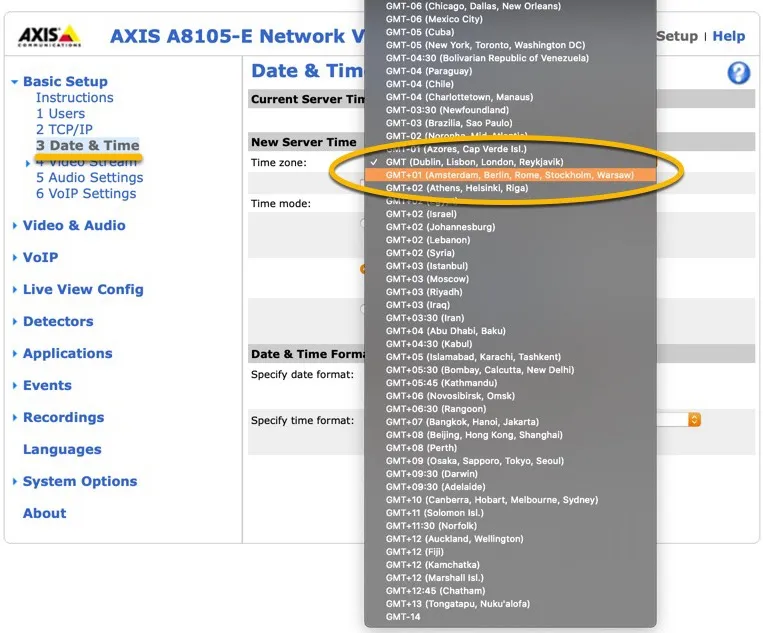Choose GMT+08 Beijing, Hong Kong, Shanghai
This screenshot has height=633, width=763.
tap(510, 435)
